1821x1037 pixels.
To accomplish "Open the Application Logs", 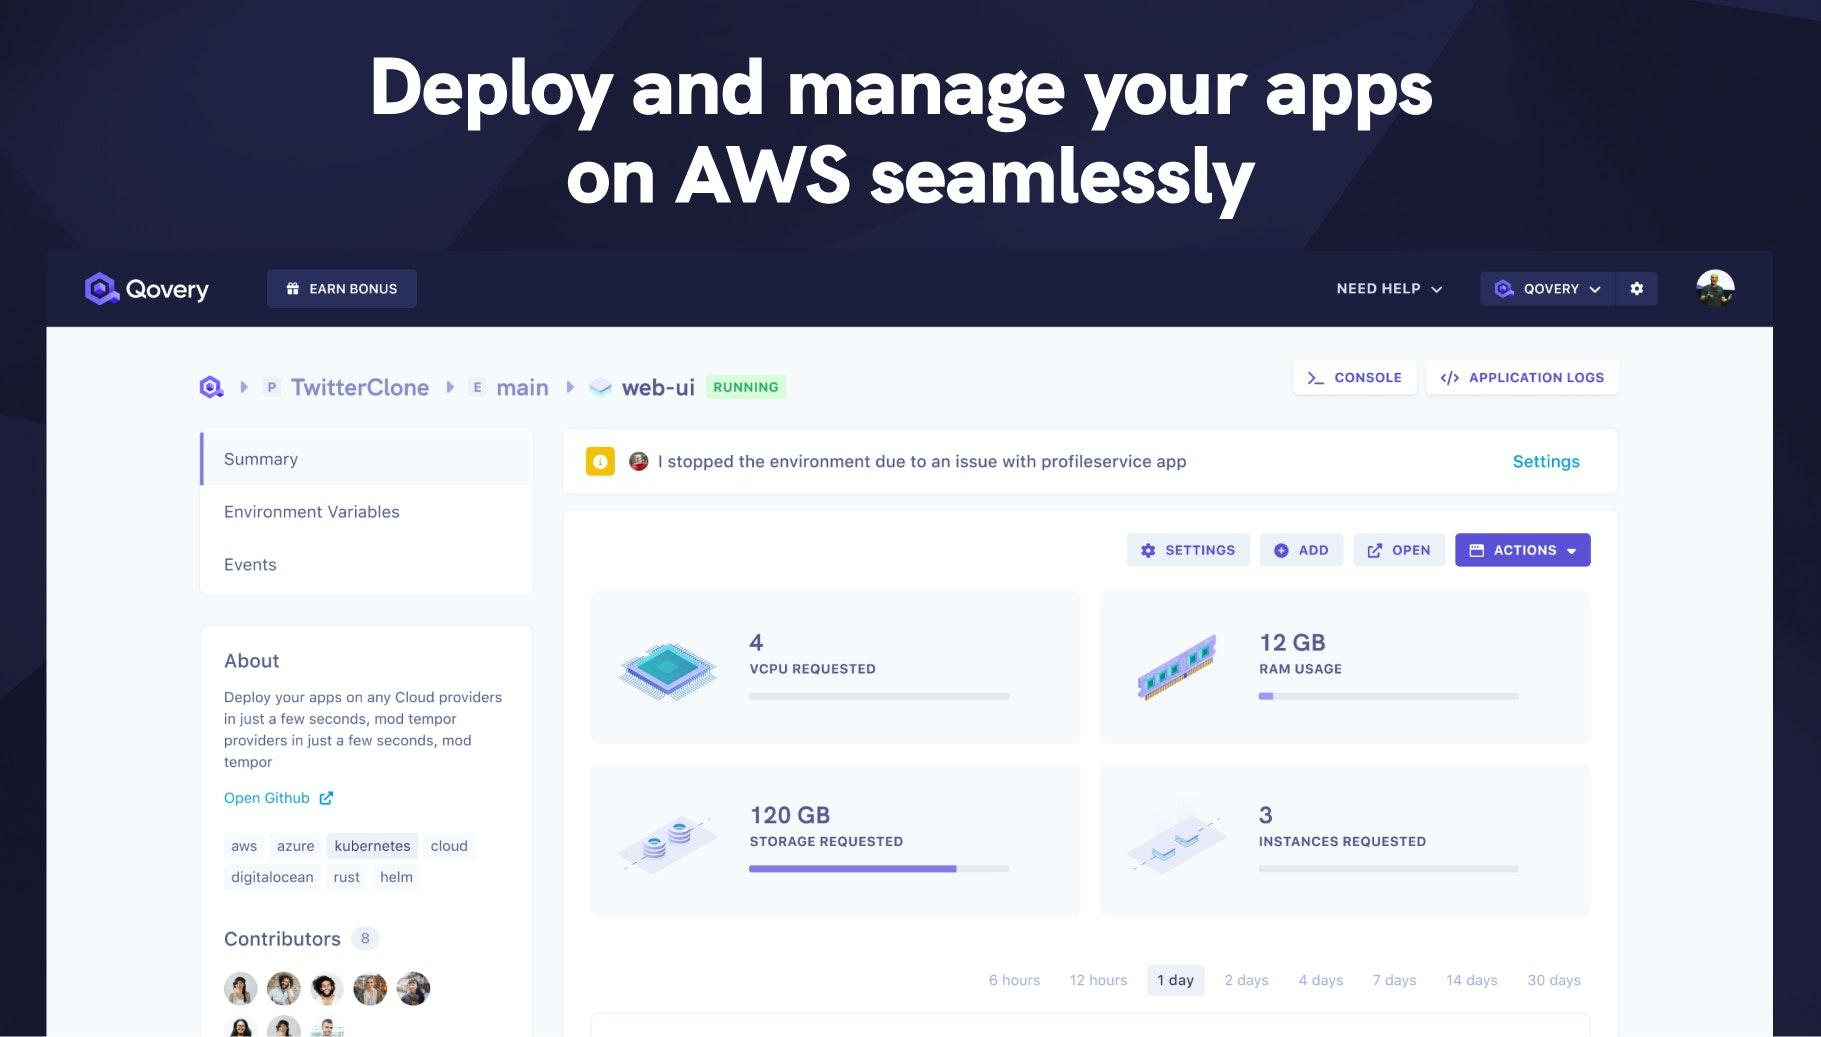I will pos(1522,378).
